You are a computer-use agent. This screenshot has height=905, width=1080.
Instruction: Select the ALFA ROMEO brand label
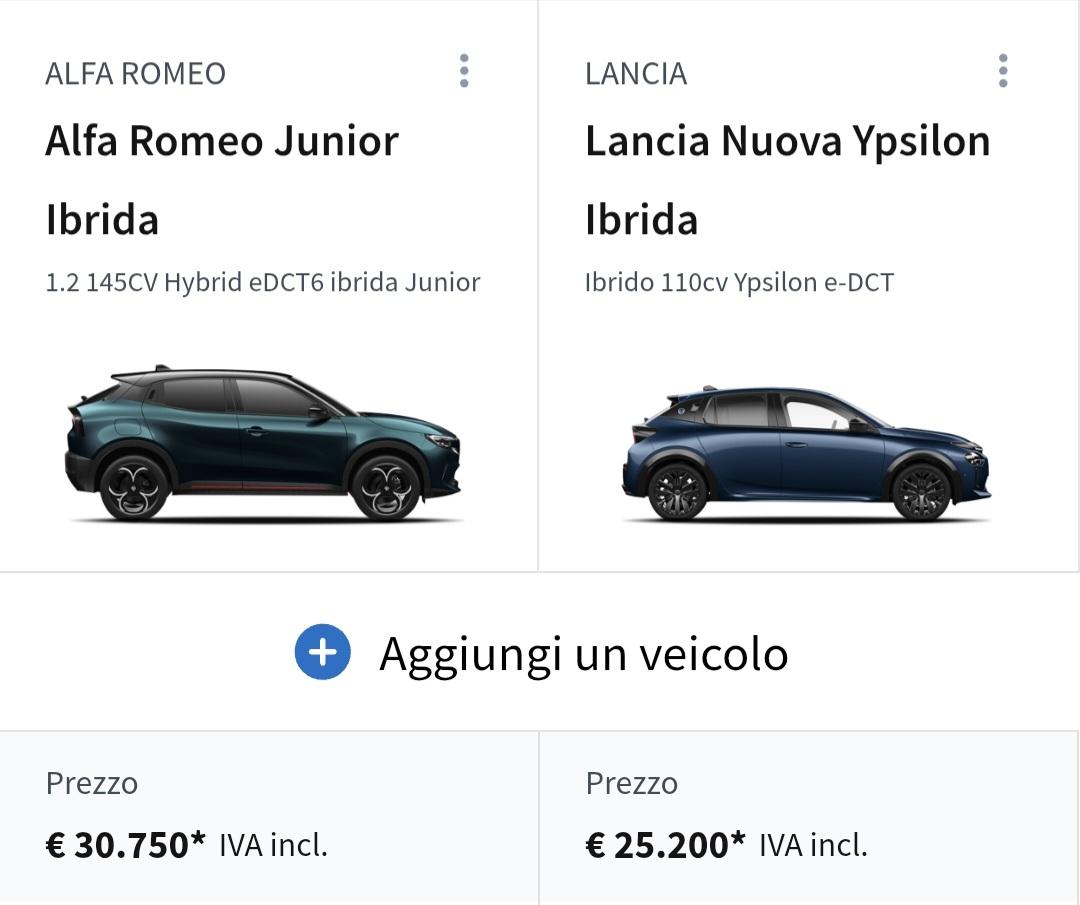click(135, 73)
